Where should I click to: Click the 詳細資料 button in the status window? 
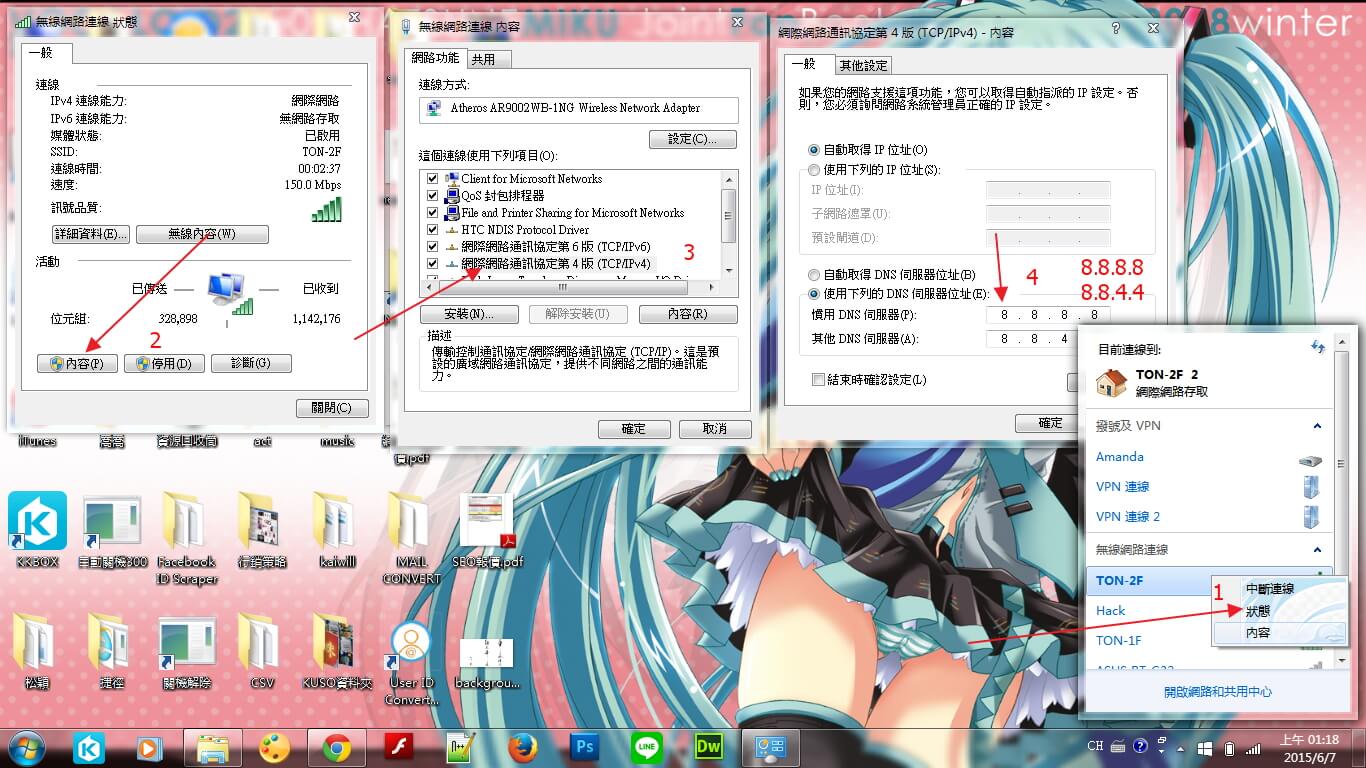pos(90,234)
